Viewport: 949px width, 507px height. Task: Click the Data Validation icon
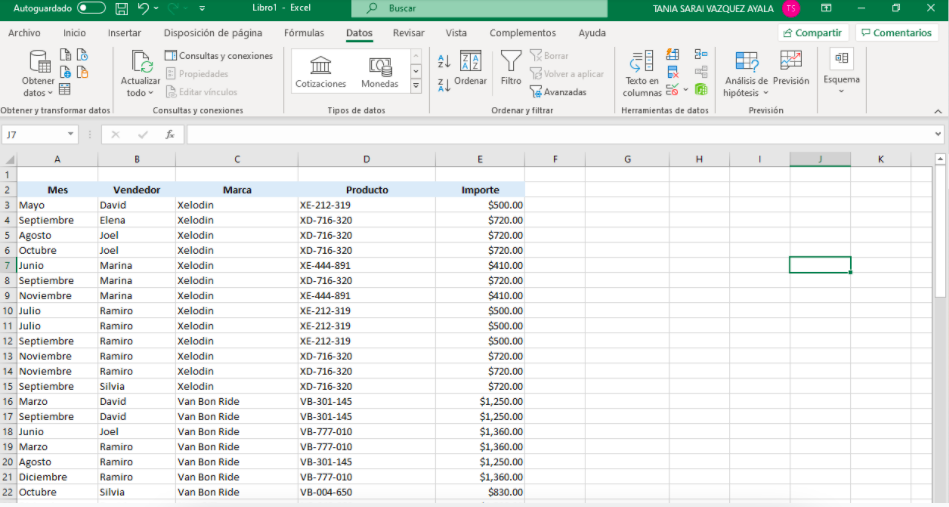click(672, 90)
